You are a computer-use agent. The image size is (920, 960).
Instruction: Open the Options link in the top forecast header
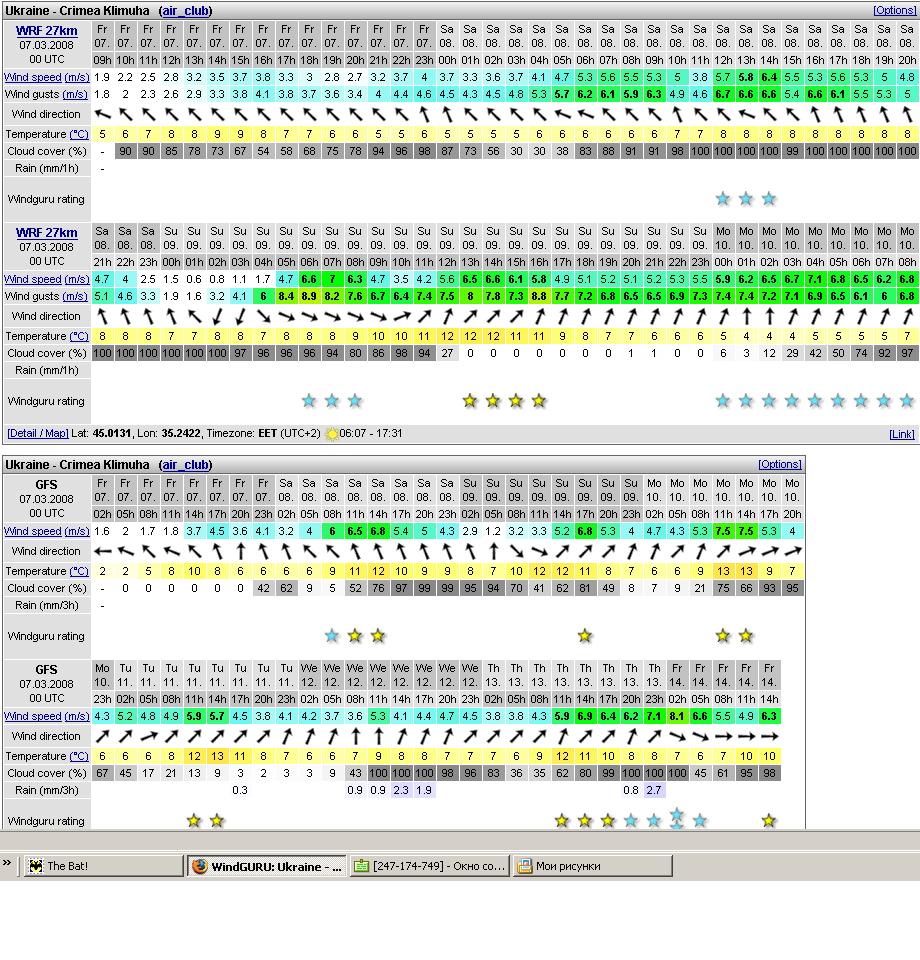[x=893, y=10]
